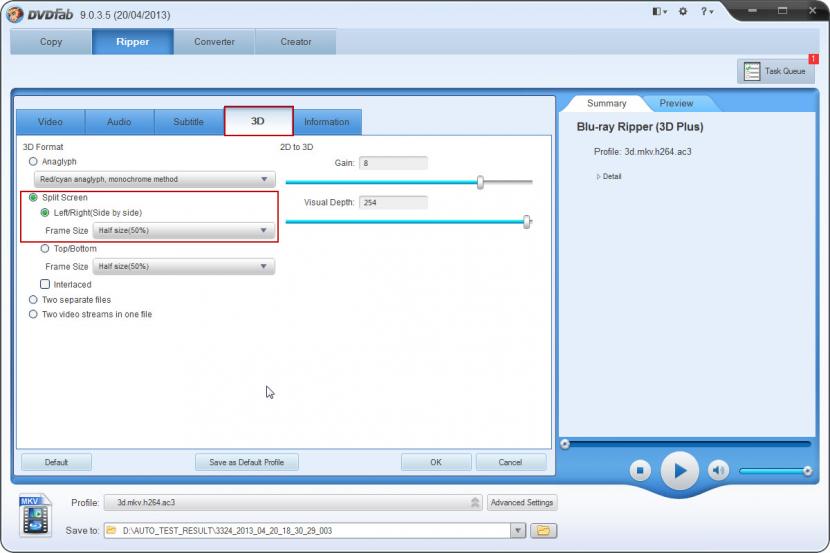The image size is (830, 553).
Task: Open Advanced Settings
Action: pyautogui.click(x=522, y=502)
